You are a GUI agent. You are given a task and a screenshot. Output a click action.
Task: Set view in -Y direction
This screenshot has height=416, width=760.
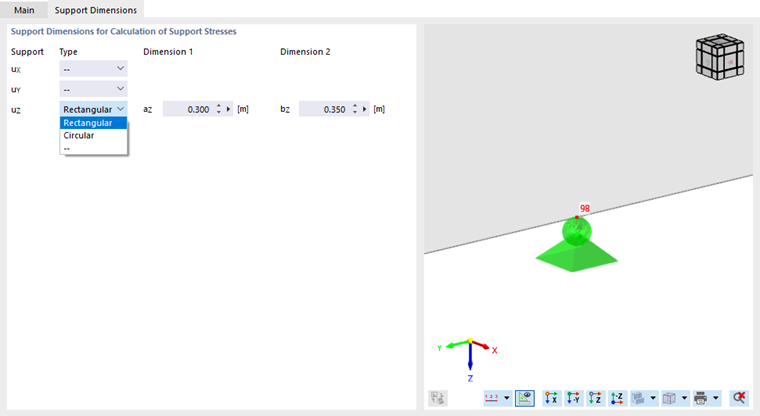[x=573, y=398]
